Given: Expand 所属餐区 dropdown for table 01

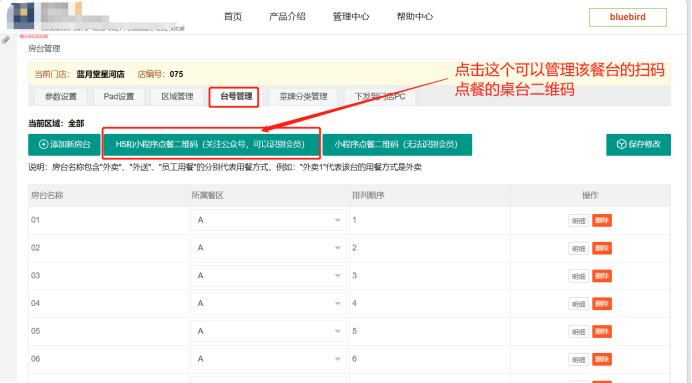Looking at the screenshot, I should [268, 220].
